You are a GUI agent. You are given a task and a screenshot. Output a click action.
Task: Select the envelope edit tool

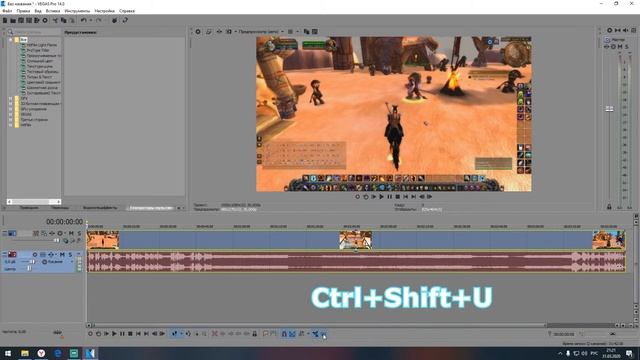(188, 334)
